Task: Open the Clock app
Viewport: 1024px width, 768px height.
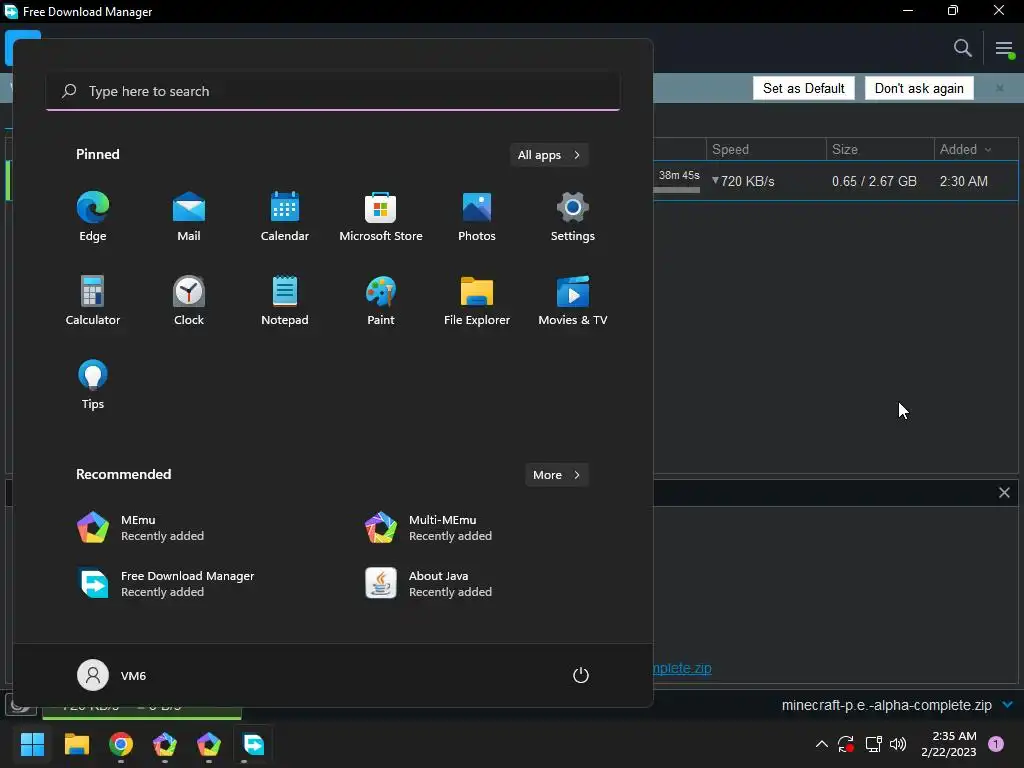Action: point(189,300)
